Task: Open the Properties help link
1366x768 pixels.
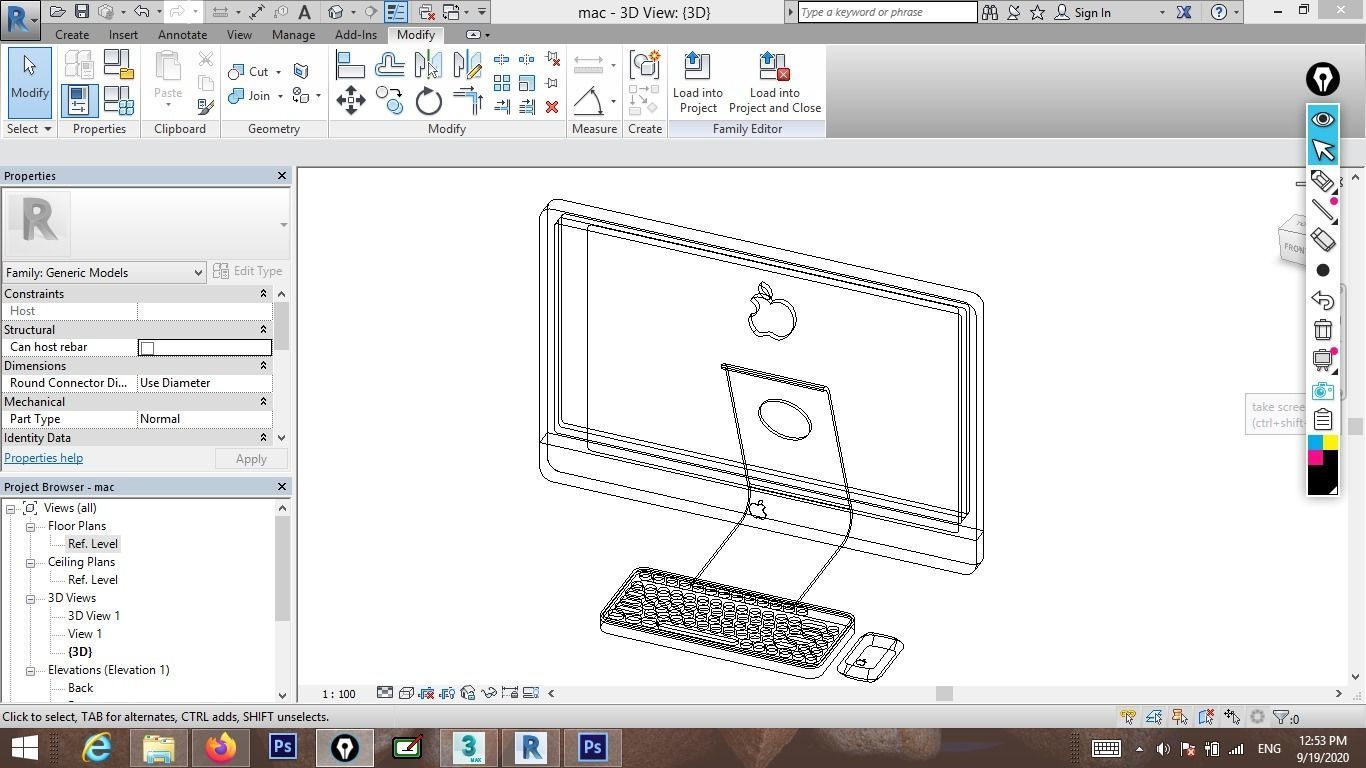Action: coord(43,457)
